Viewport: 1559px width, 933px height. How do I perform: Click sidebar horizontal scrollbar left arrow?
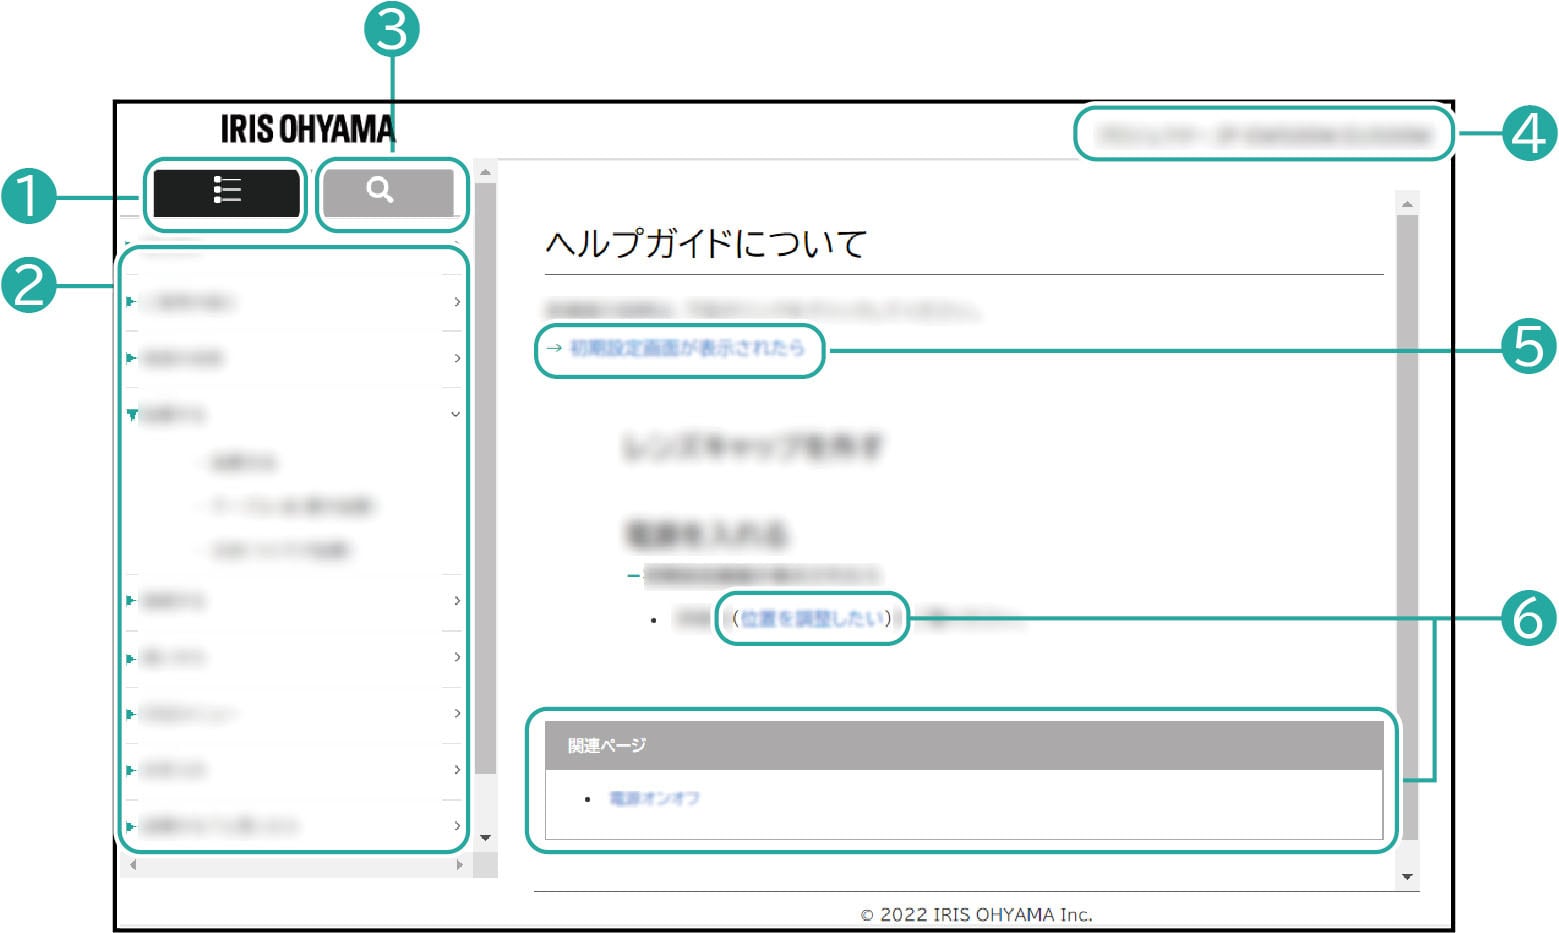coord(133,865)
